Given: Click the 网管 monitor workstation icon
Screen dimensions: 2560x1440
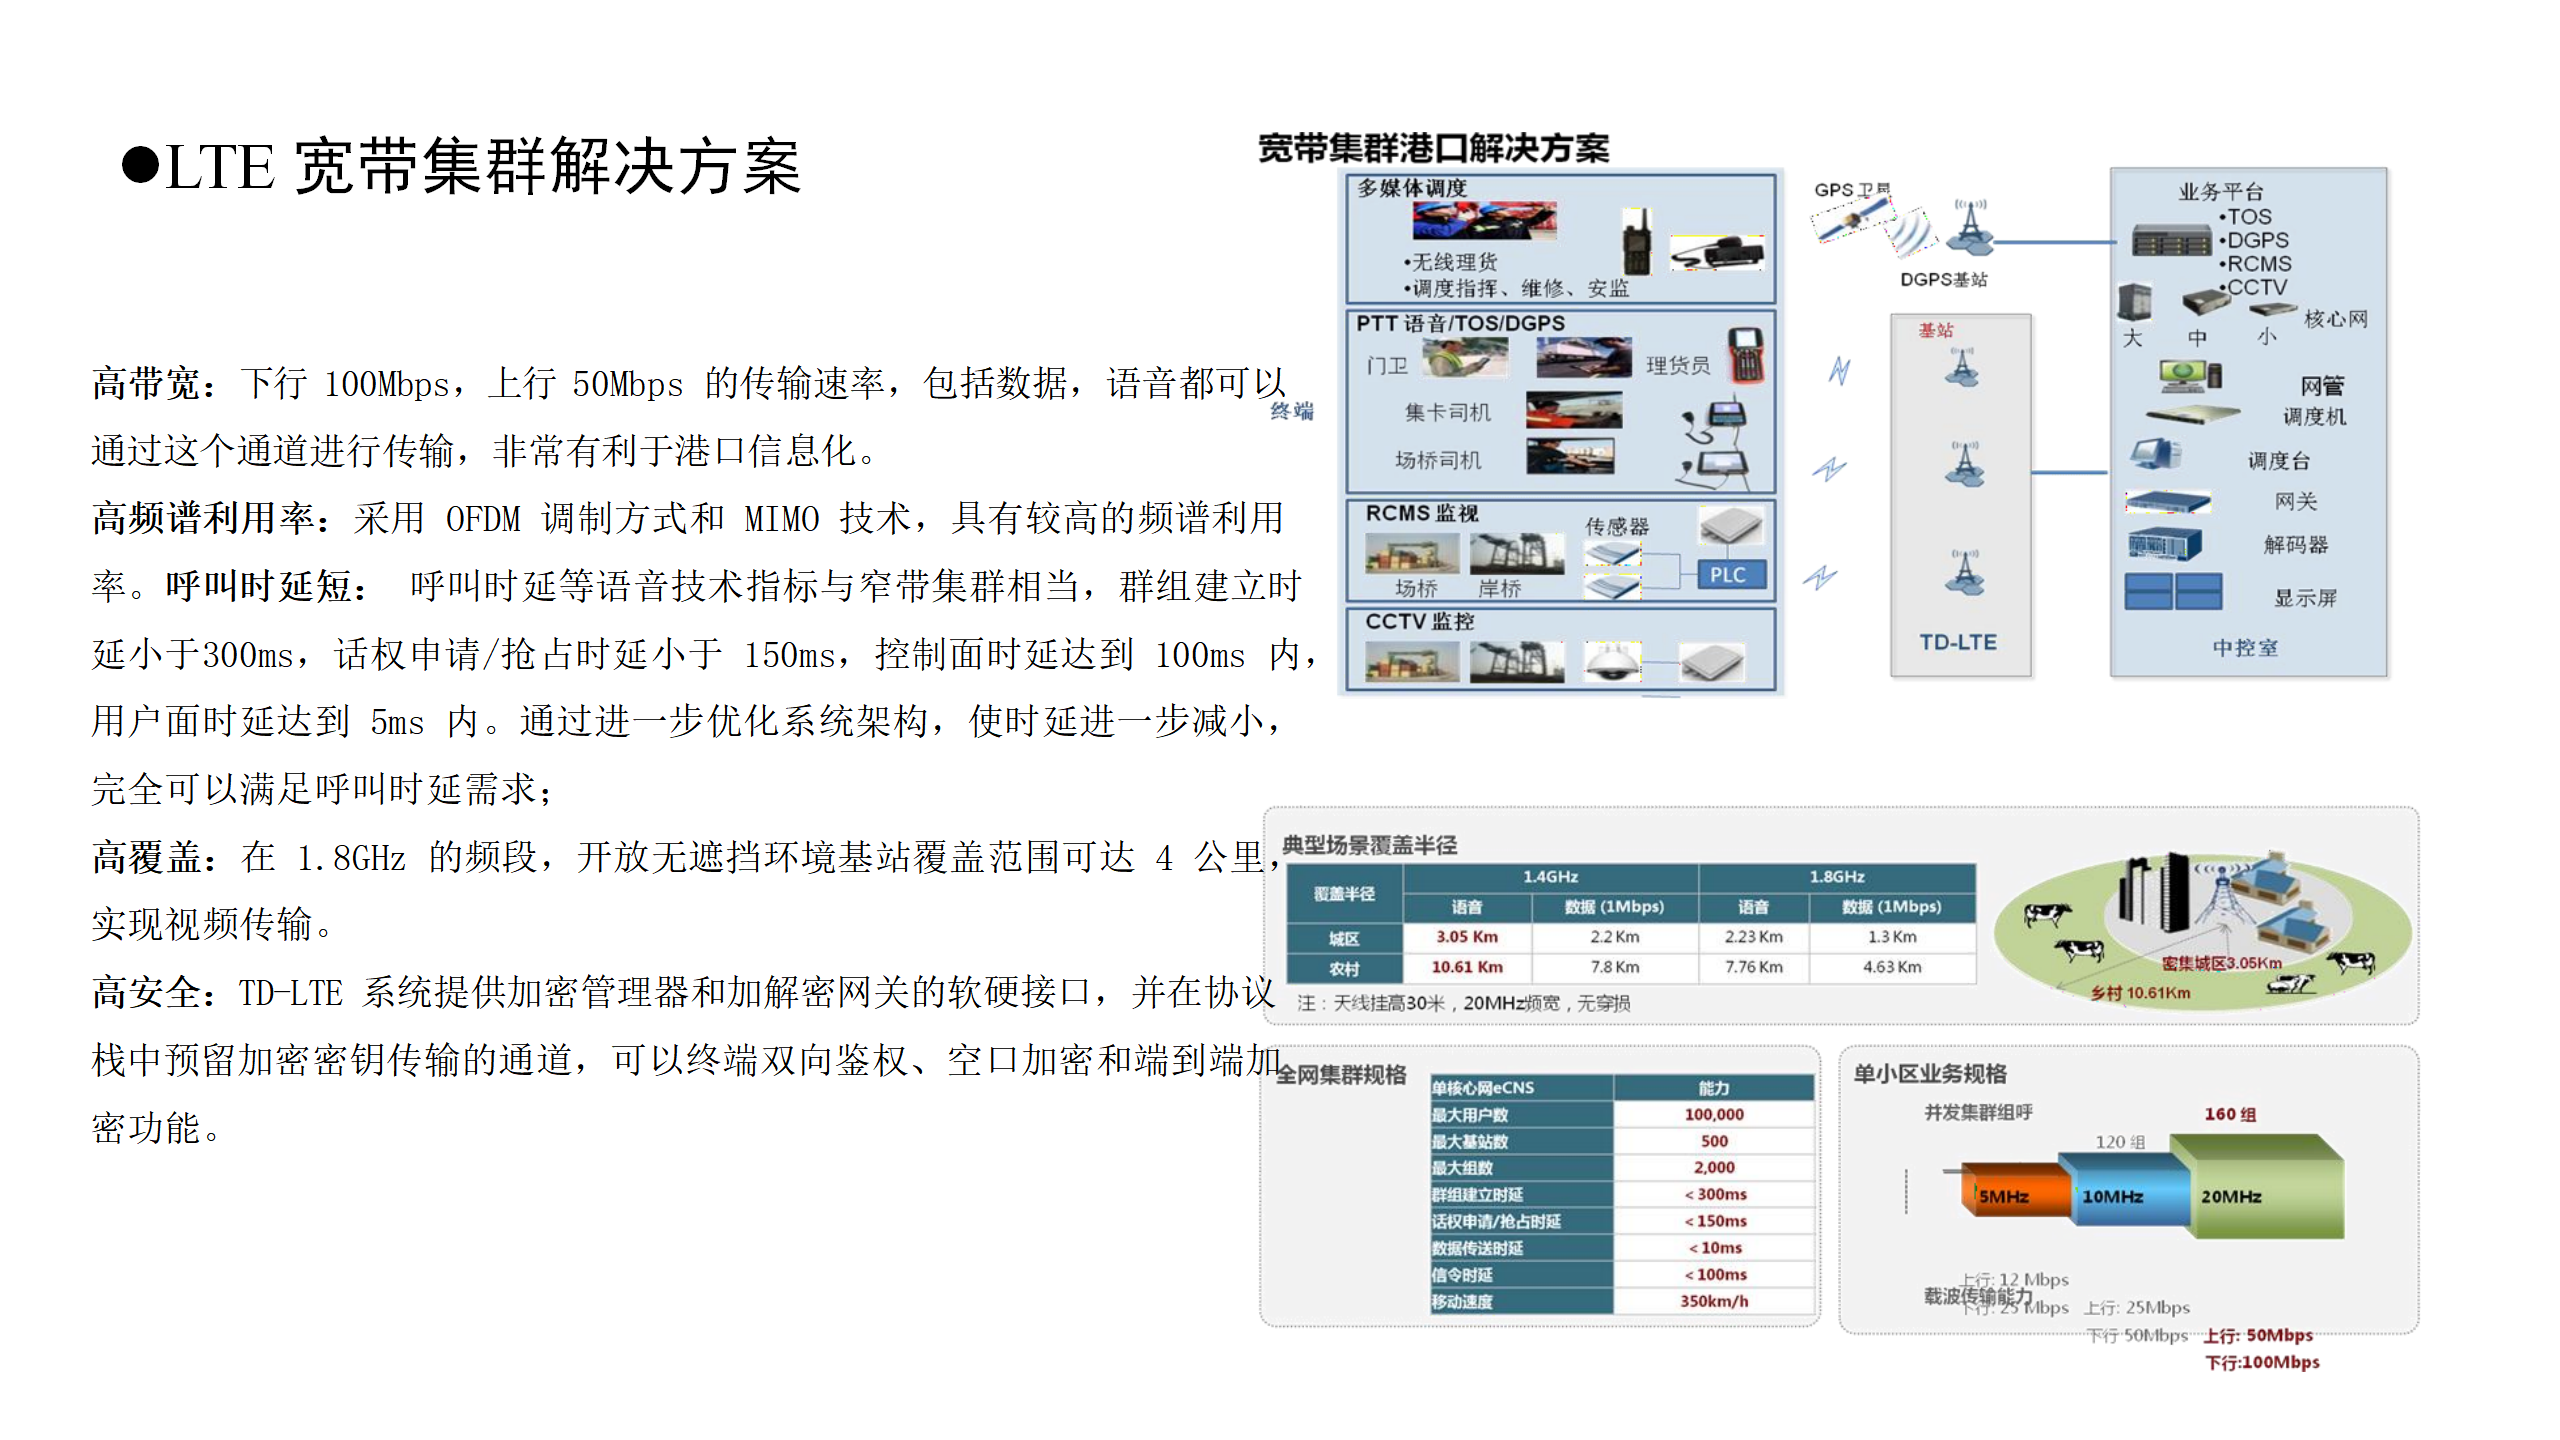Looking at the screenshot, I should pyautogui.click(x=2189, y=376).
